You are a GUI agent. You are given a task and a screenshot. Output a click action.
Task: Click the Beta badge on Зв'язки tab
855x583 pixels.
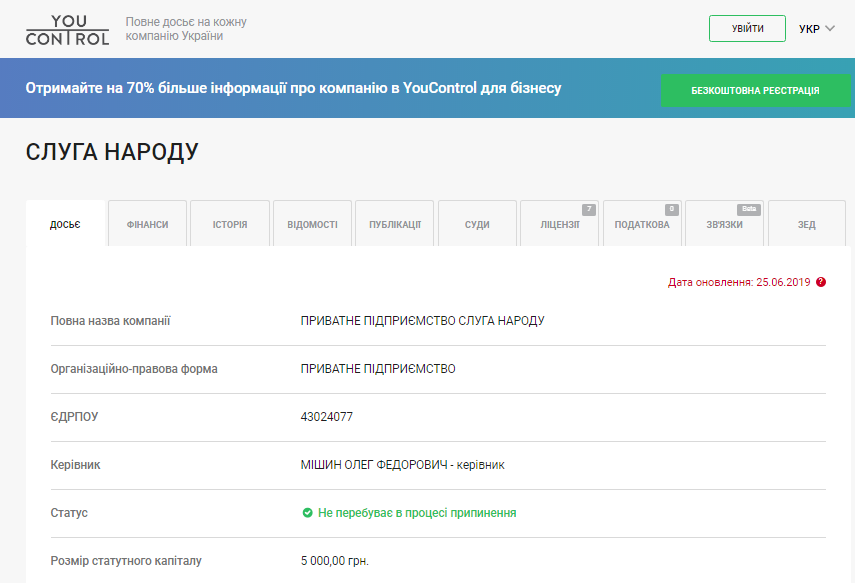(x=749, y=209)
